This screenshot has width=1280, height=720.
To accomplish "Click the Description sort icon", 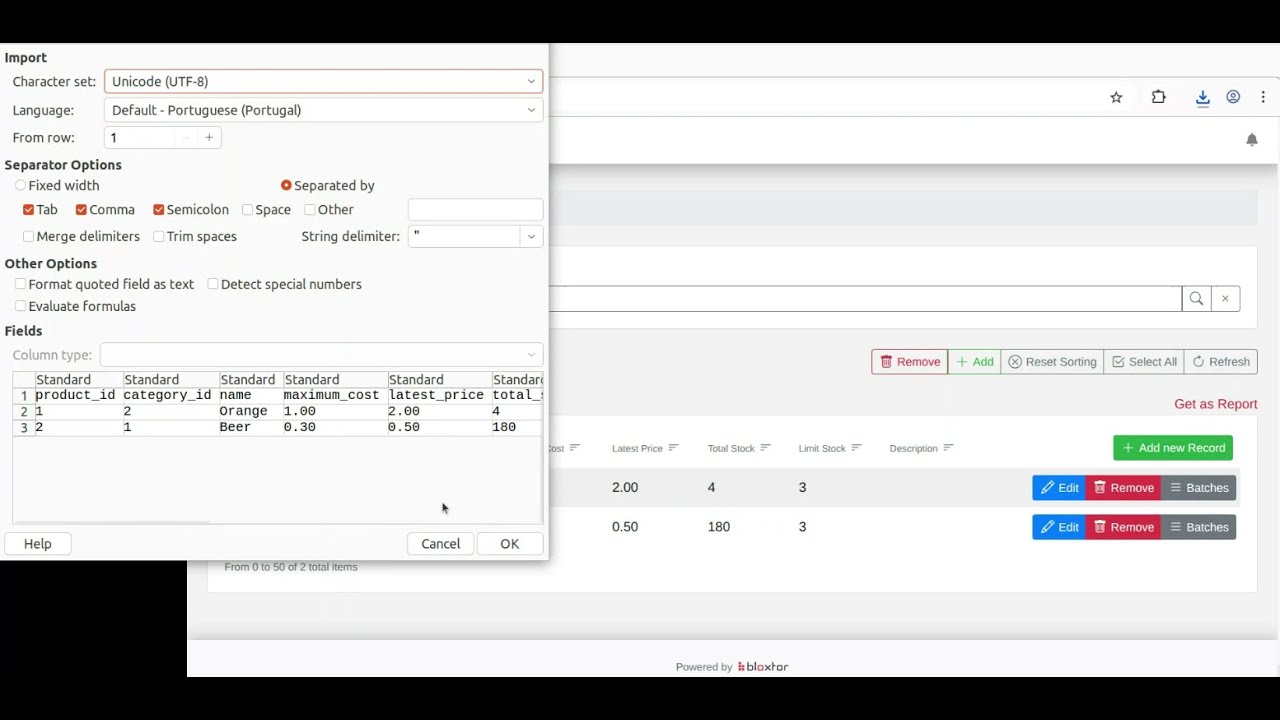I will [948, 448].
